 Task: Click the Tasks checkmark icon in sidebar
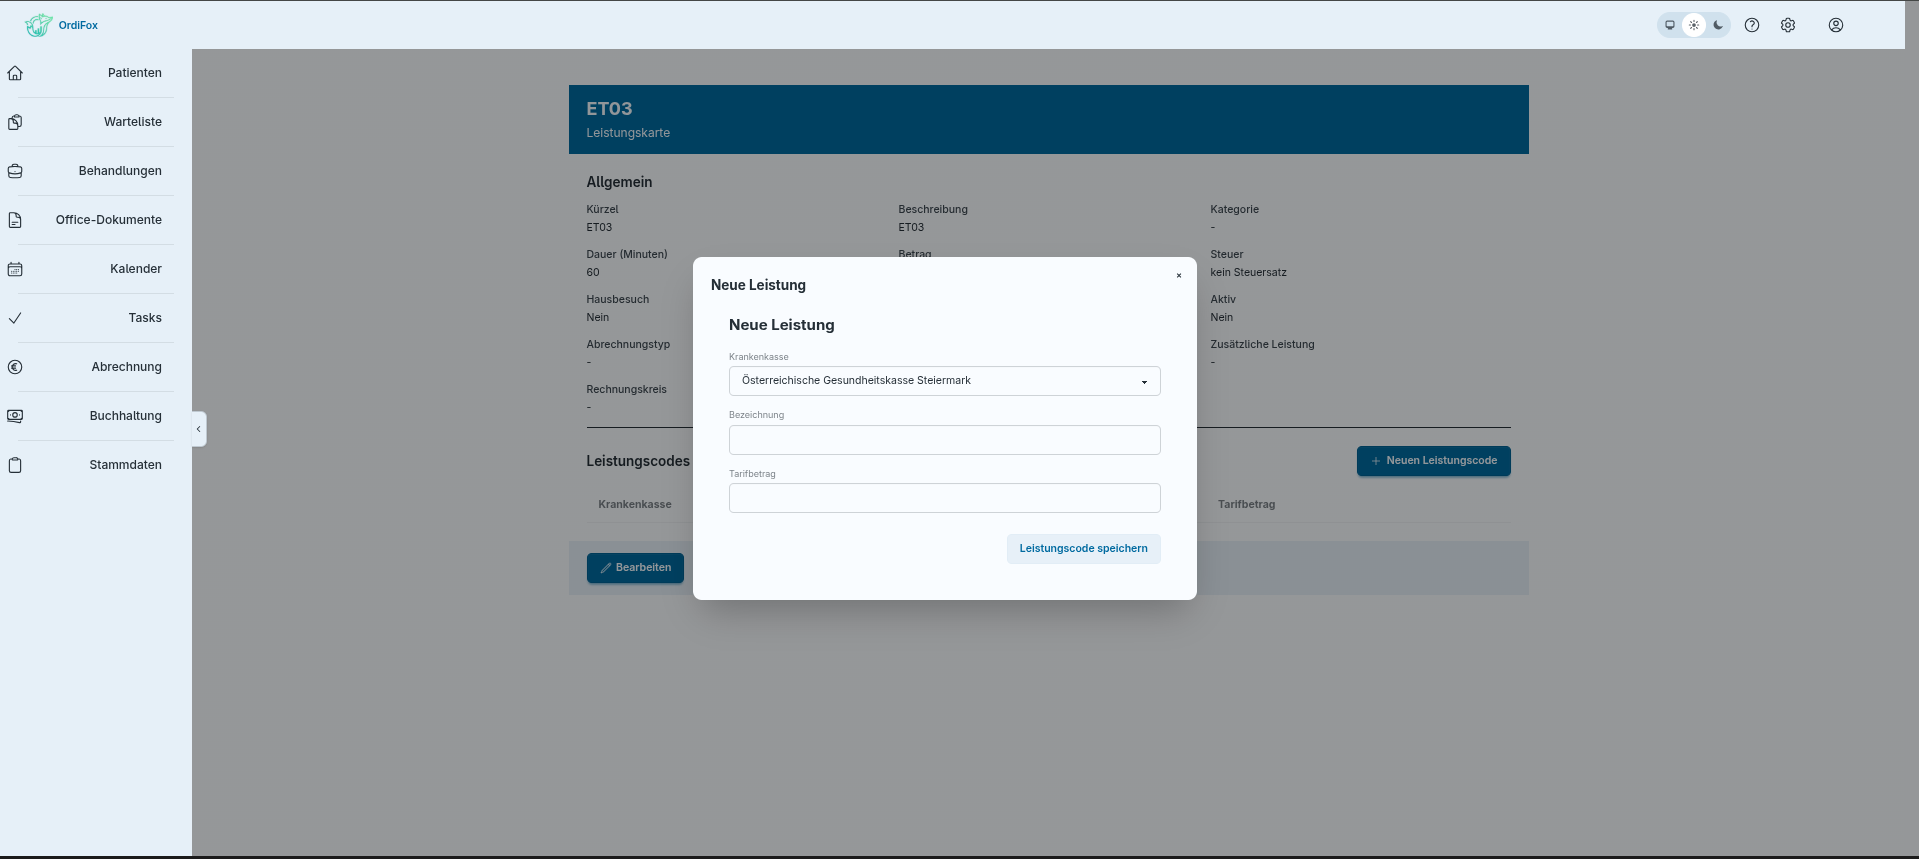point(15,318)
